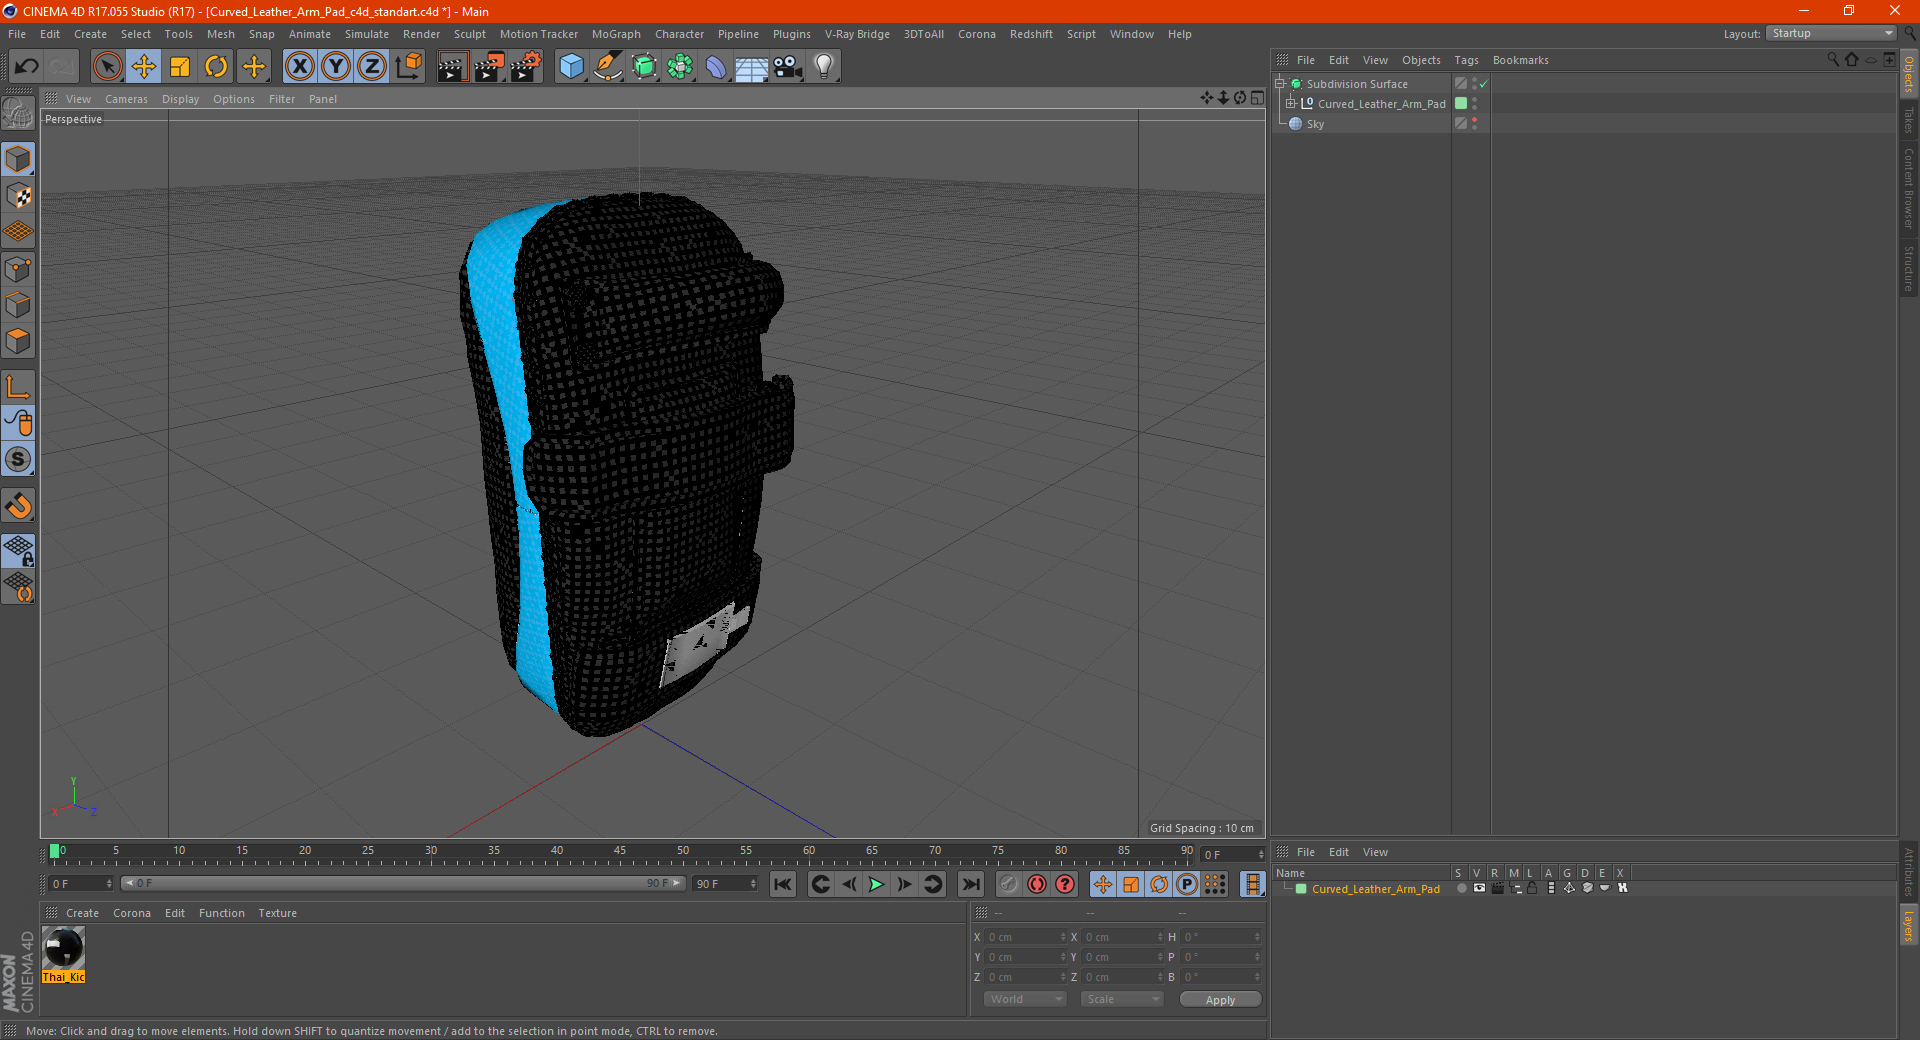Screen dimensions: 1920x1040
Task: Open viewport Display menu
Action: pyautogui.click(x=180, y=99)
